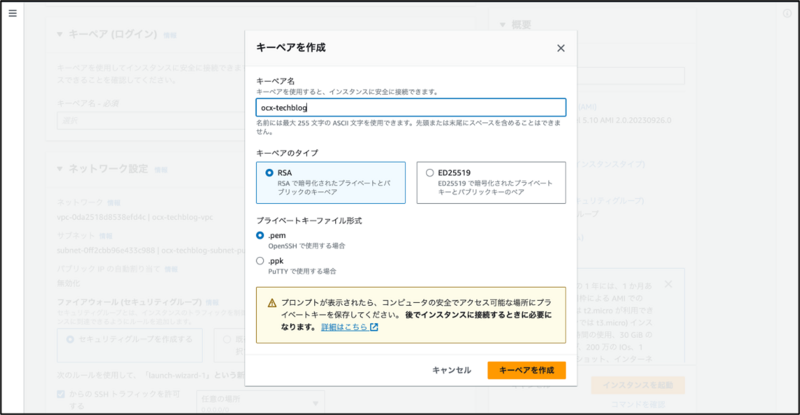Click the external link icon beside 詳細はこちら
Viewport: 800px width, 415px height.
pyautogui.click(x=374, y=327)
